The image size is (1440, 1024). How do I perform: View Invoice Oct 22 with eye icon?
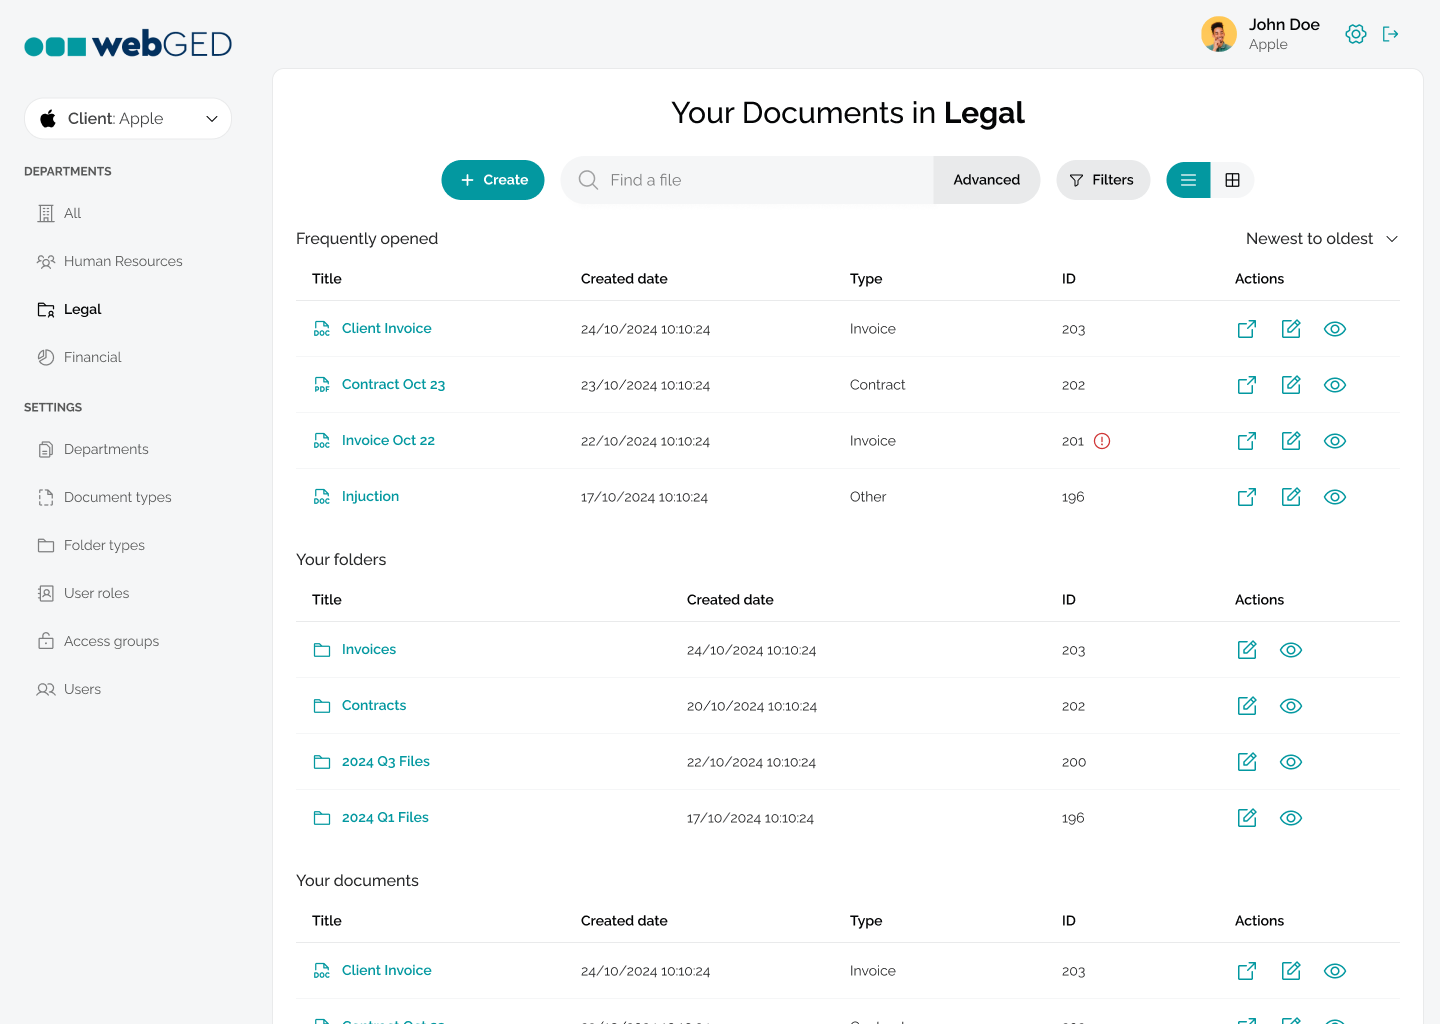pos(1335,441)
